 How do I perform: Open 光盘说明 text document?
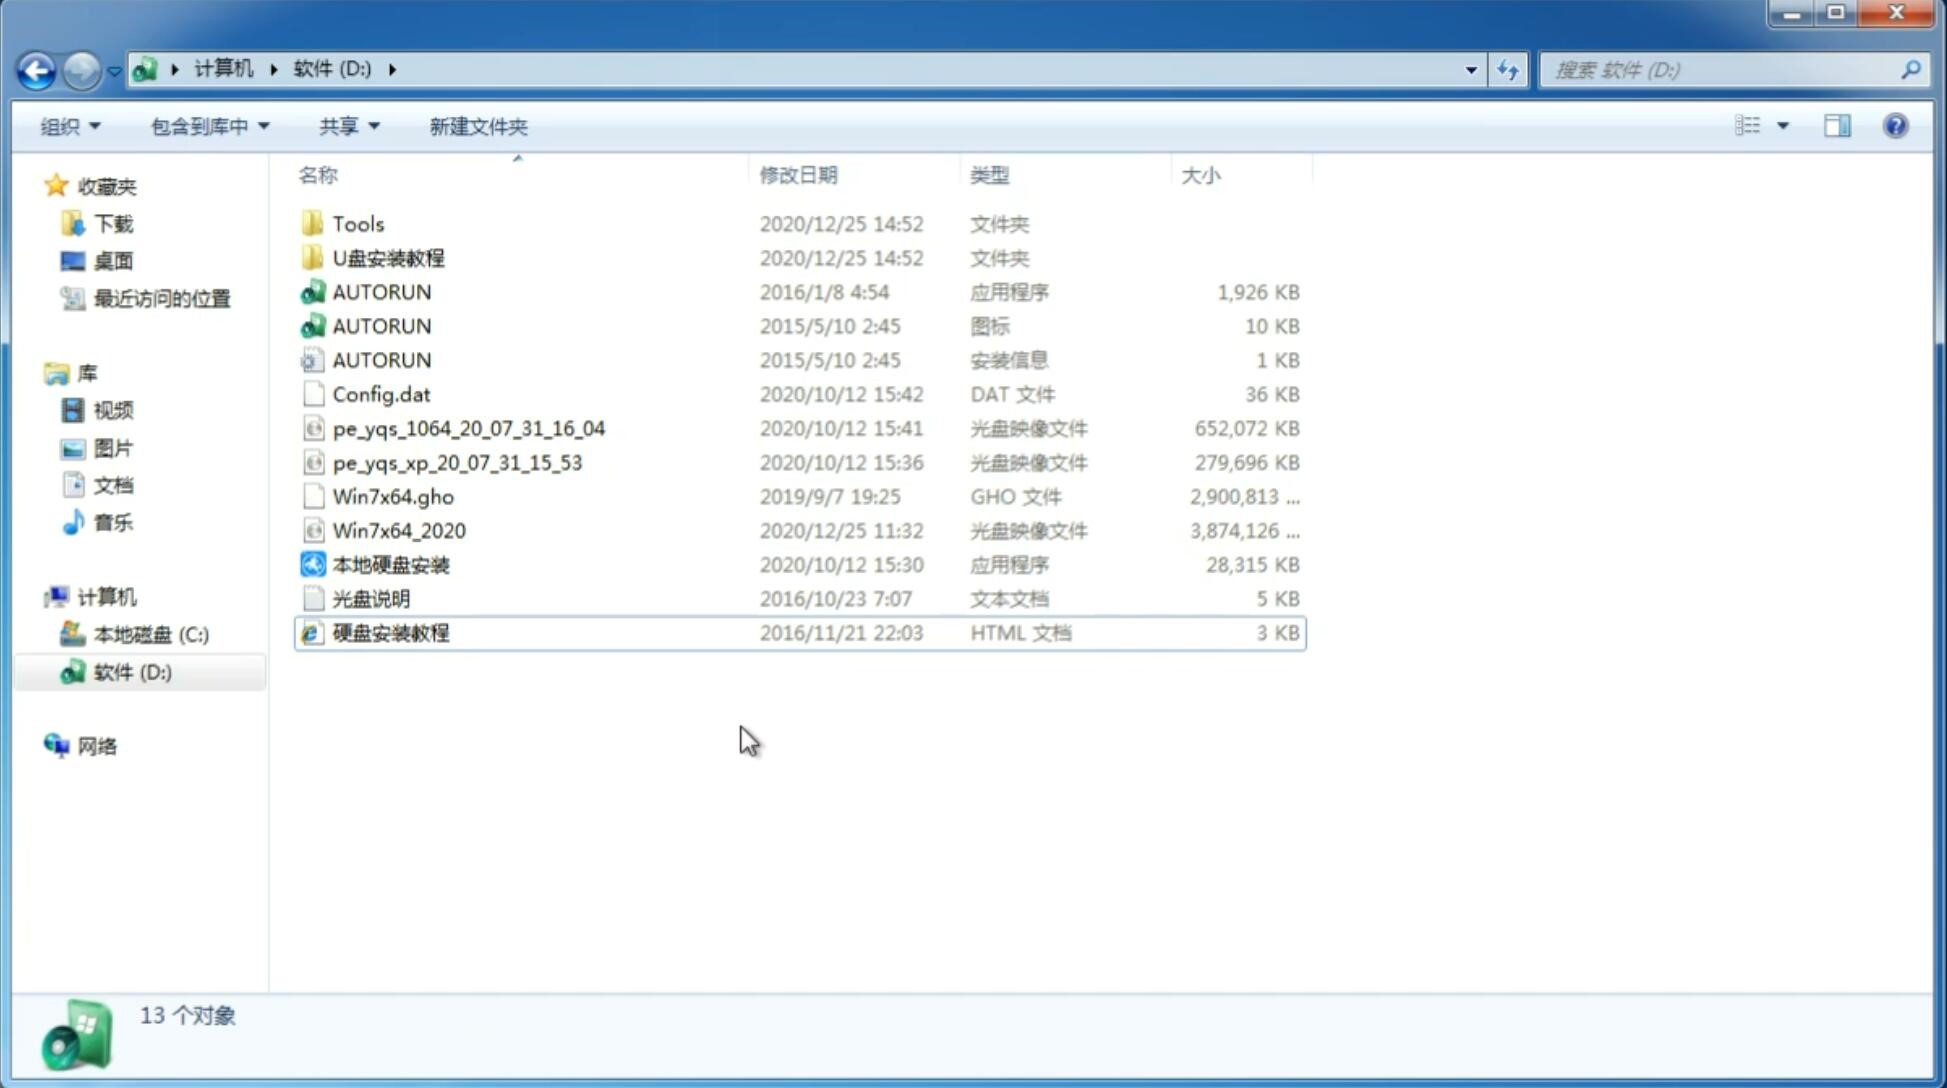(x=370, y=597)
